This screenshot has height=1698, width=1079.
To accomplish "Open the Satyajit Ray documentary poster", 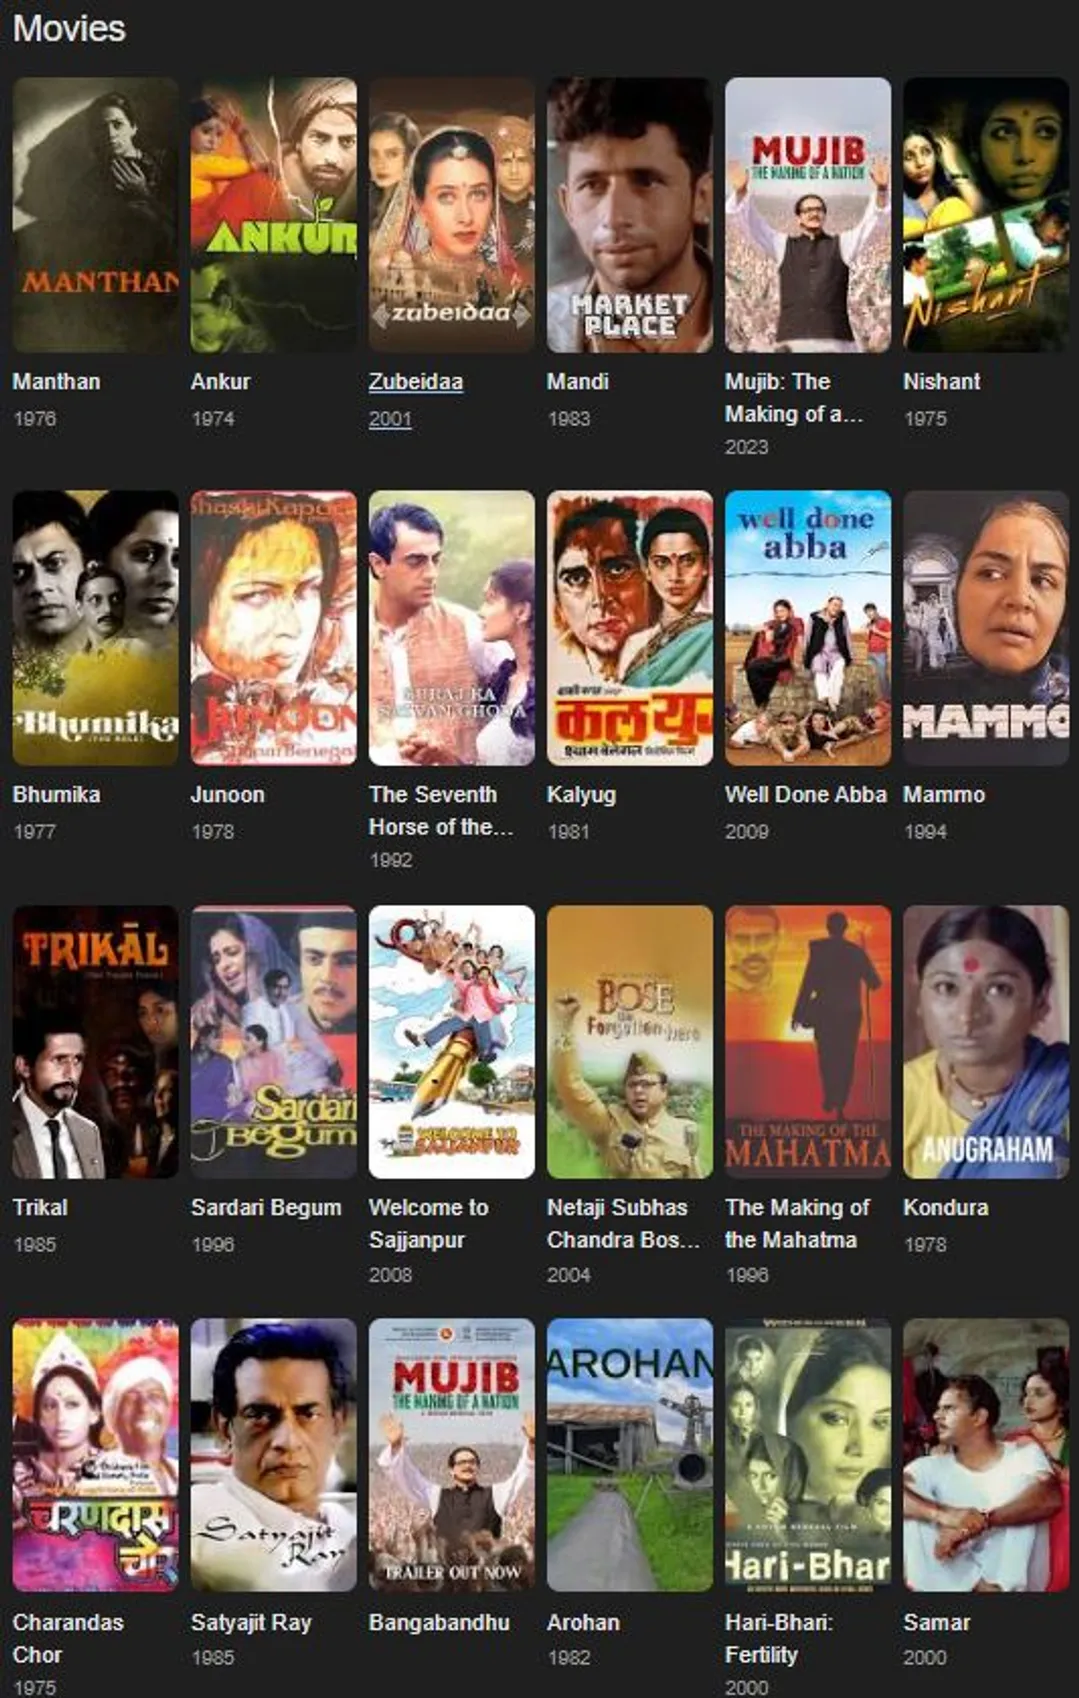I will click(273, 1455).
